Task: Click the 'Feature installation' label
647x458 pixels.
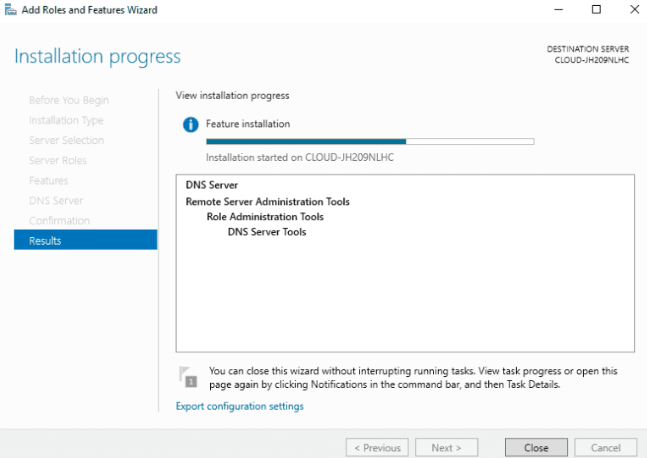Action: tap(248, 124)
